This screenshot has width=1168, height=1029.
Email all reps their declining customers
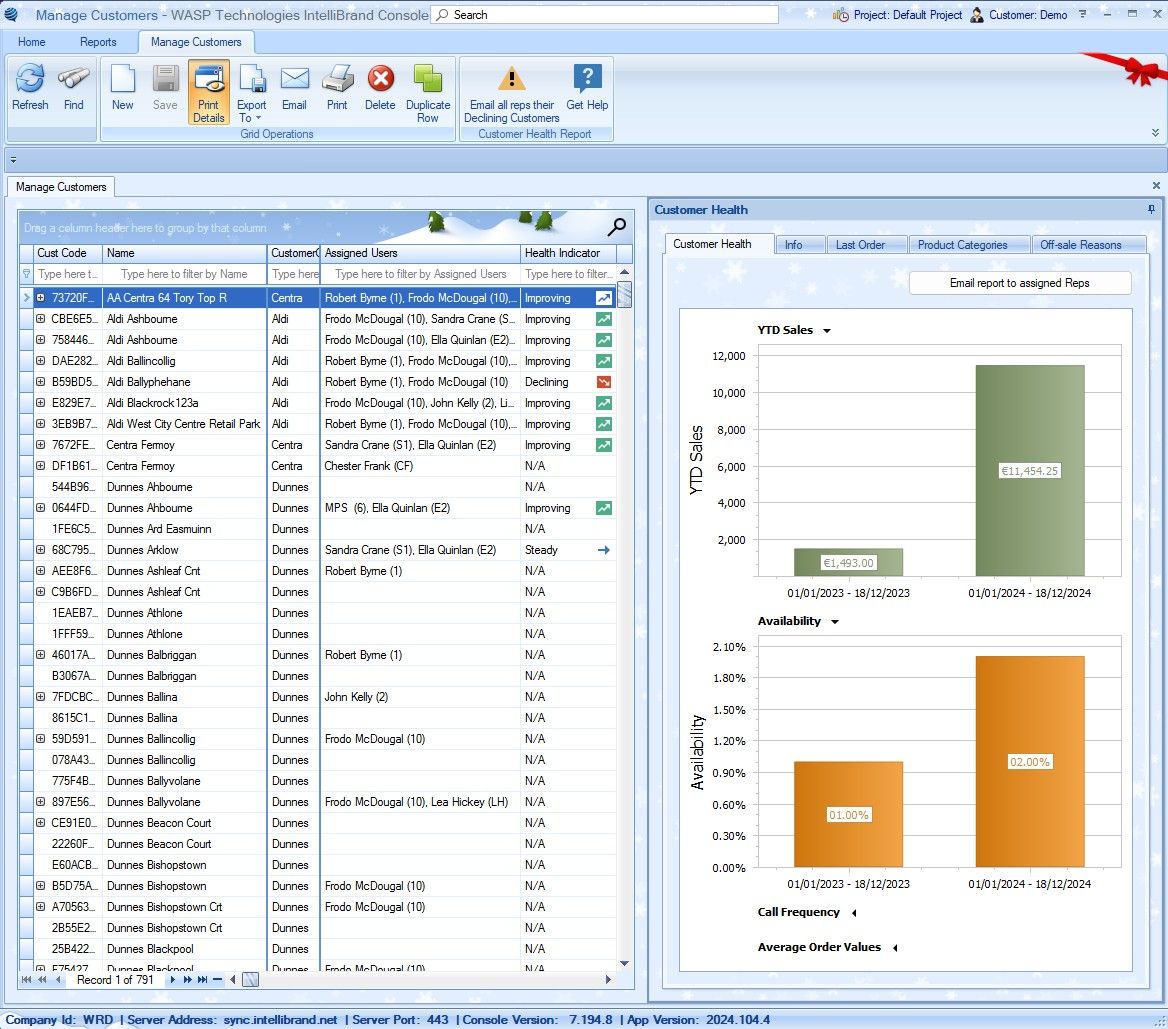(512, 91)
